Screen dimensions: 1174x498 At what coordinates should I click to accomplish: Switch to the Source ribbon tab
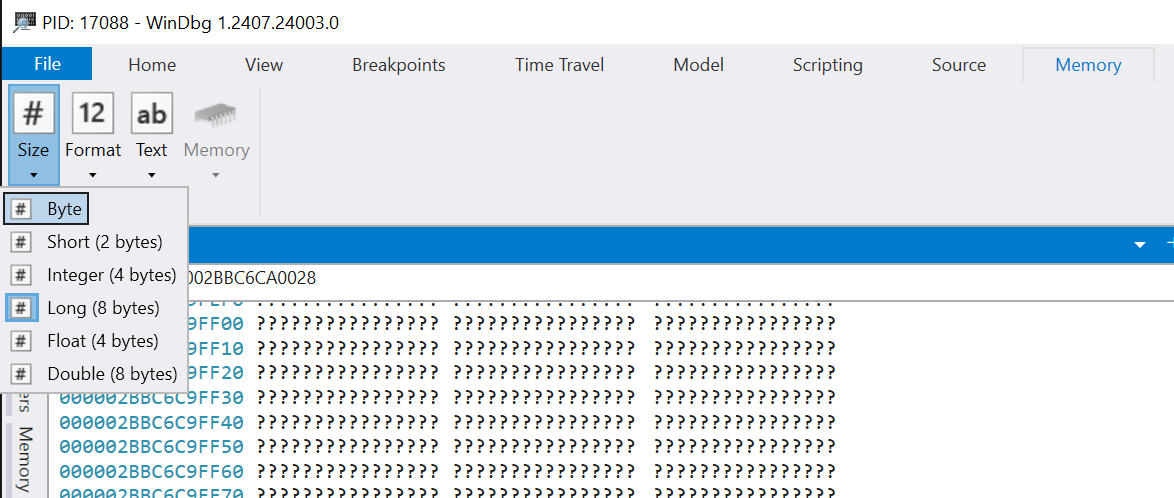958,65
